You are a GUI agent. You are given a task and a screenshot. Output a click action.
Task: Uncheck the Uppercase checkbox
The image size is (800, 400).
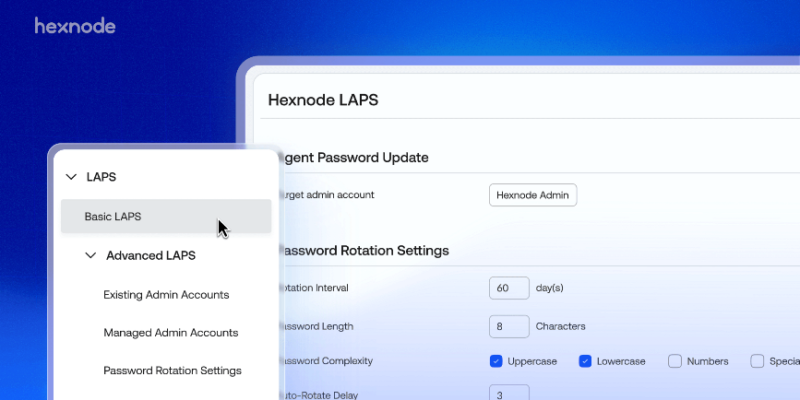coord(496,361)
